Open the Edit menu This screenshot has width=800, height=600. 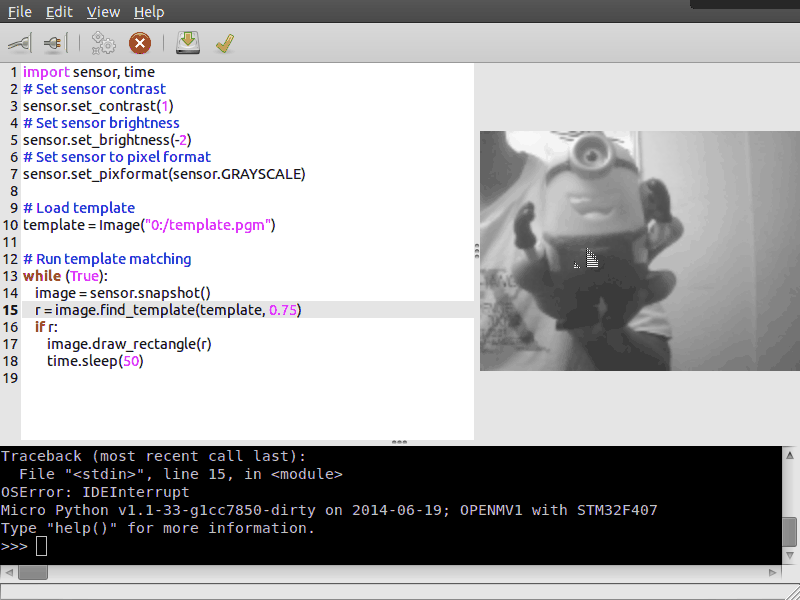(x=59, y=12)
